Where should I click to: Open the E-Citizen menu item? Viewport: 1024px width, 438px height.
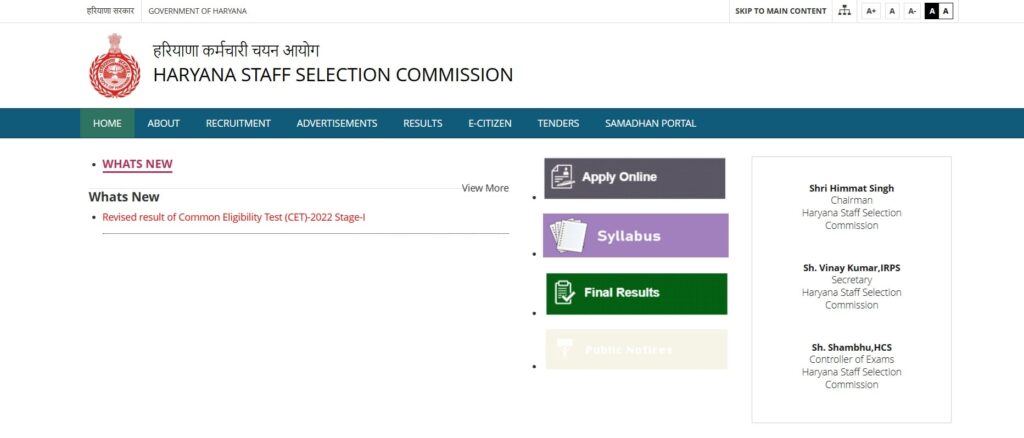click(x=490, y=123)
